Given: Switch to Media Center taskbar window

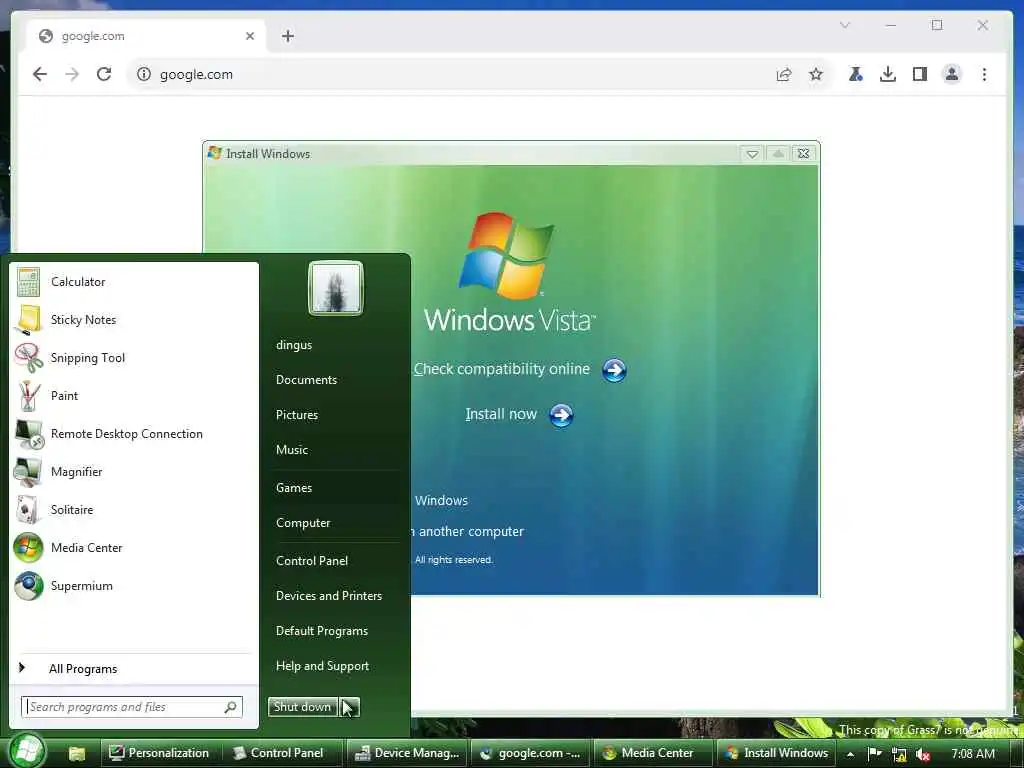Looking at the screenshot, I should [x=653, y=753].
